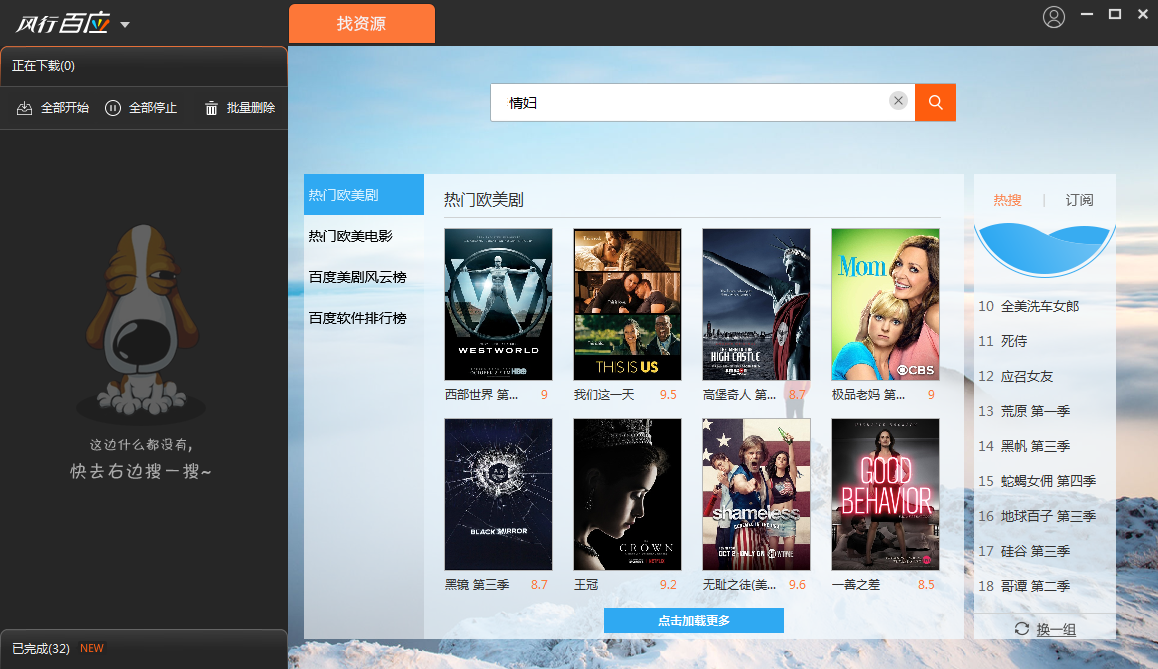1158x669 pixels.
Task: Click the 批量删除 trash icon
Action: click(x=211, y=108)
